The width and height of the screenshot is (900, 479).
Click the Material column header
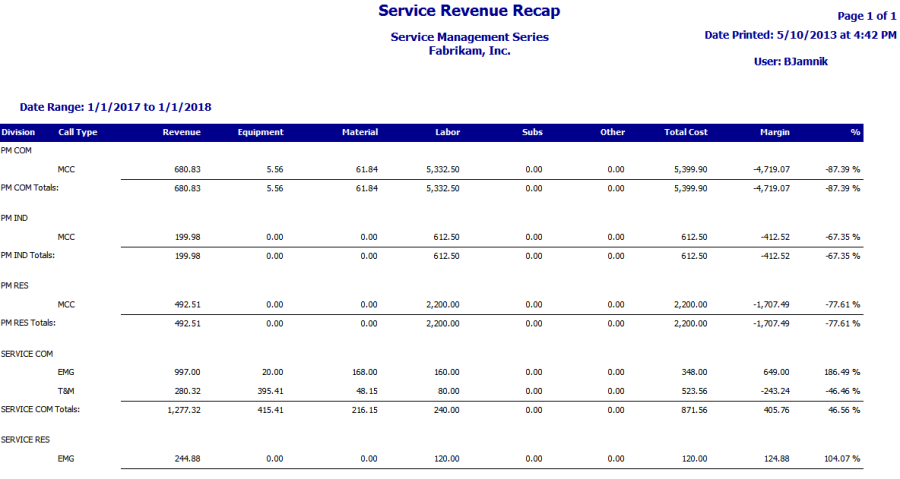[x=359, y=132]
